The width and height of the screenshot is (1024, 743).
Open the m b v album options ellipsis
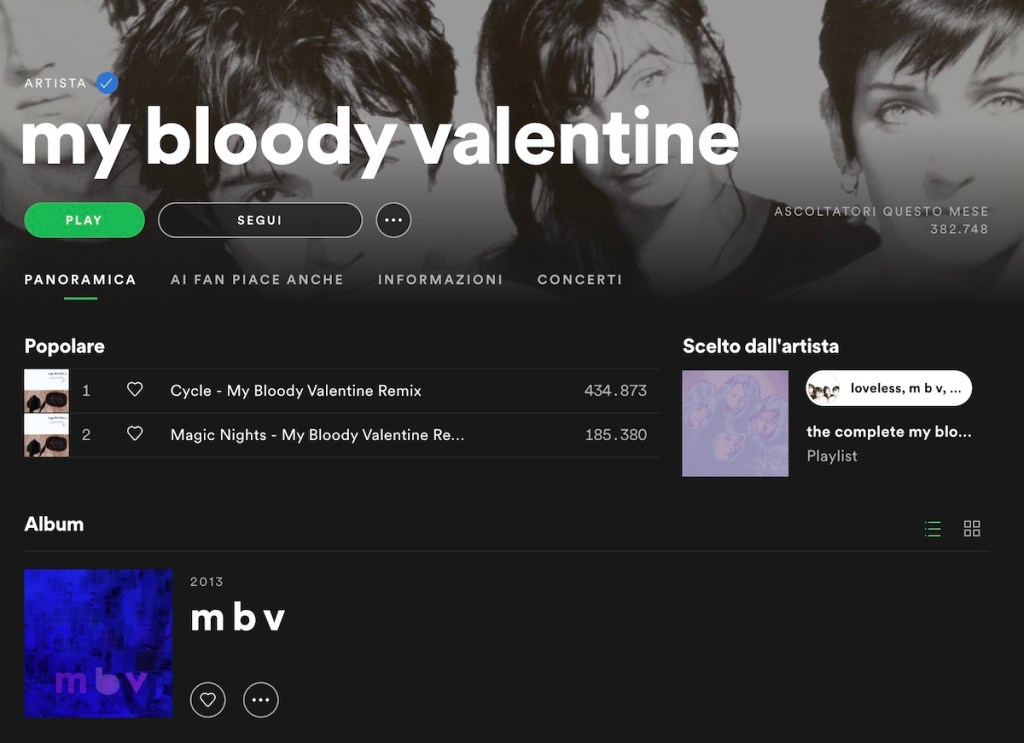pos(261,700)
